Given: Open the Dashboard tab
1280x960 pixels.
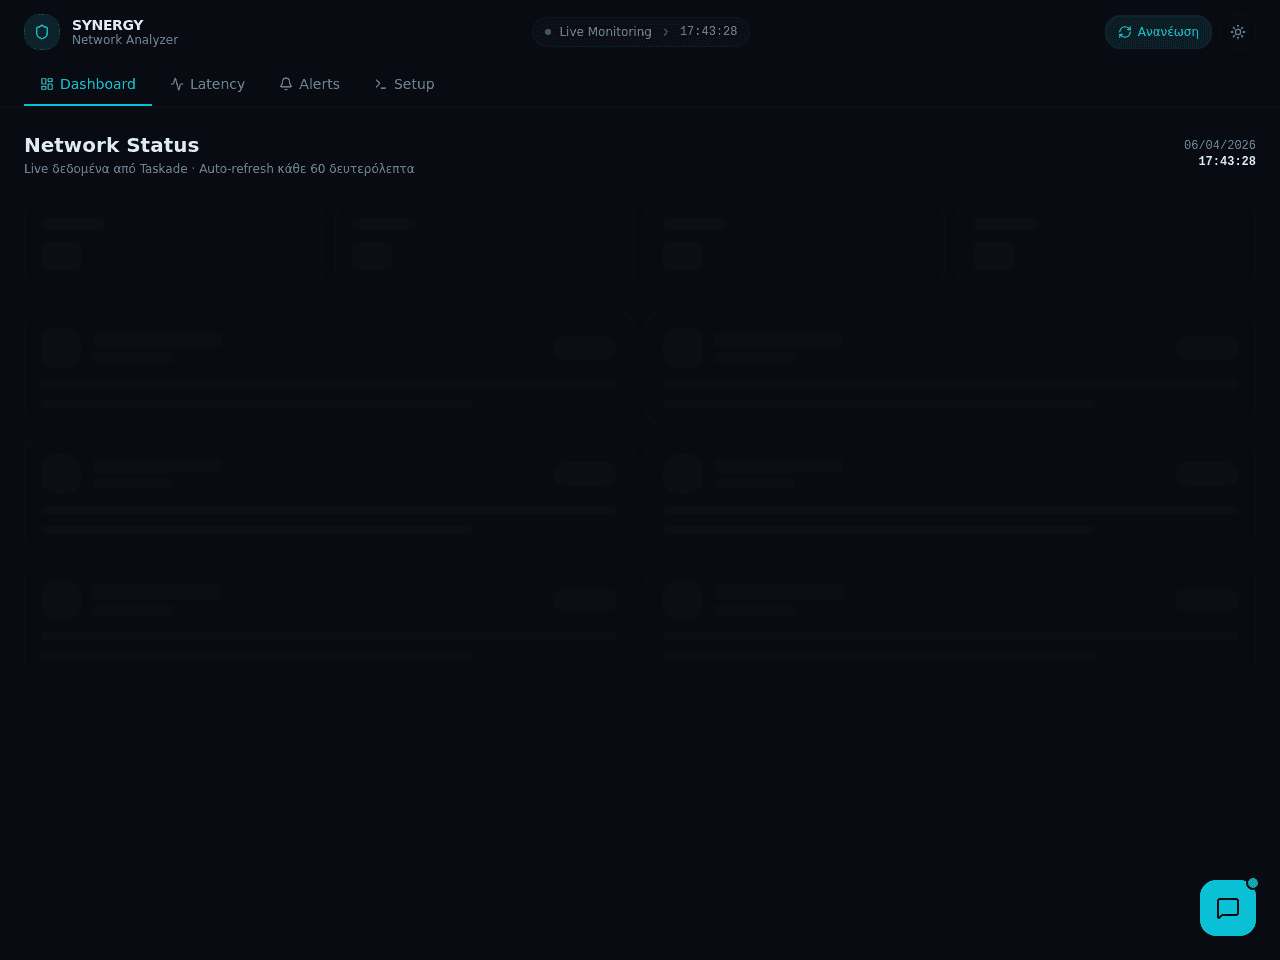Looking at the screenshot, I should (x=88, y=84).
